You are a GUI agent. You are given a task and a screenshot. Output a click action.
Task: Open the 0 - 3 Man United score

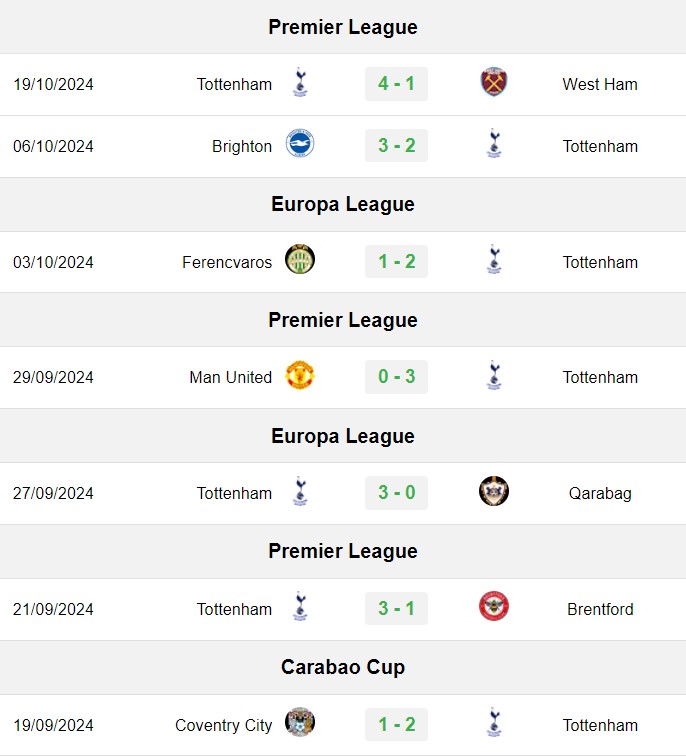tap(396, 377)
